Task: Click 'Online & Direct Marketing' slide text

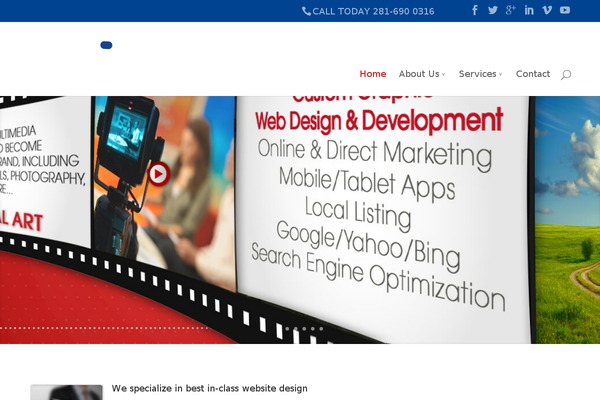Action: tap(375, 154)
